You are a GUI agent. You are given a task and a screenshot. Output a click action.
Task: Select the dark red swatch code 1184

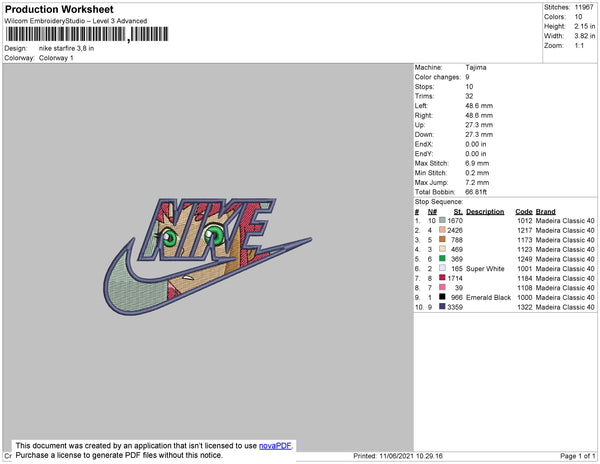click(442, 278)
